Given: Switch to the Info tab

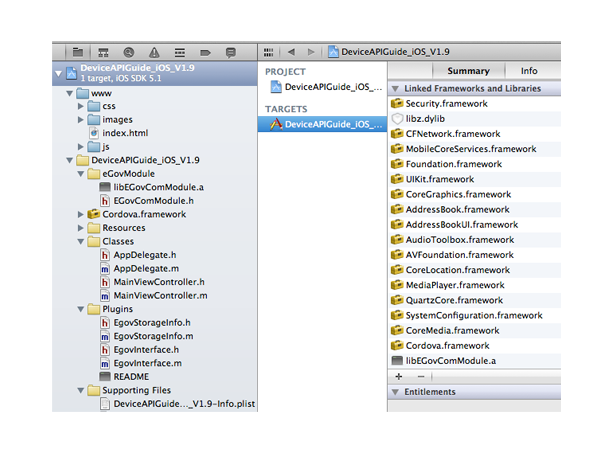Looking at the screenshot, I should [x=529, y=71].
